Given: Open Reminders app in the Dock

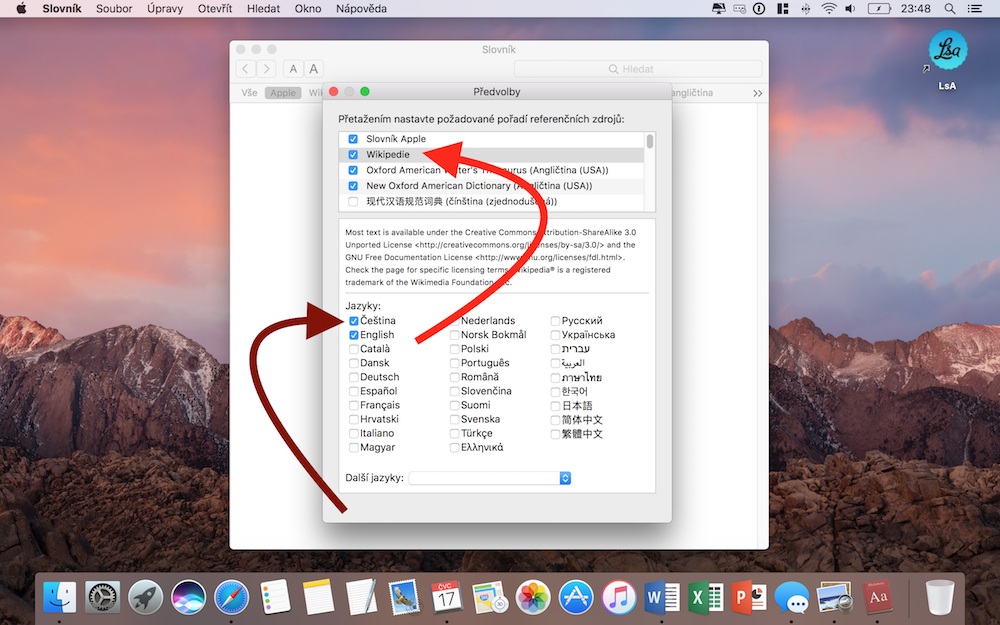Looking at the screenshot, I should [275, 598].
